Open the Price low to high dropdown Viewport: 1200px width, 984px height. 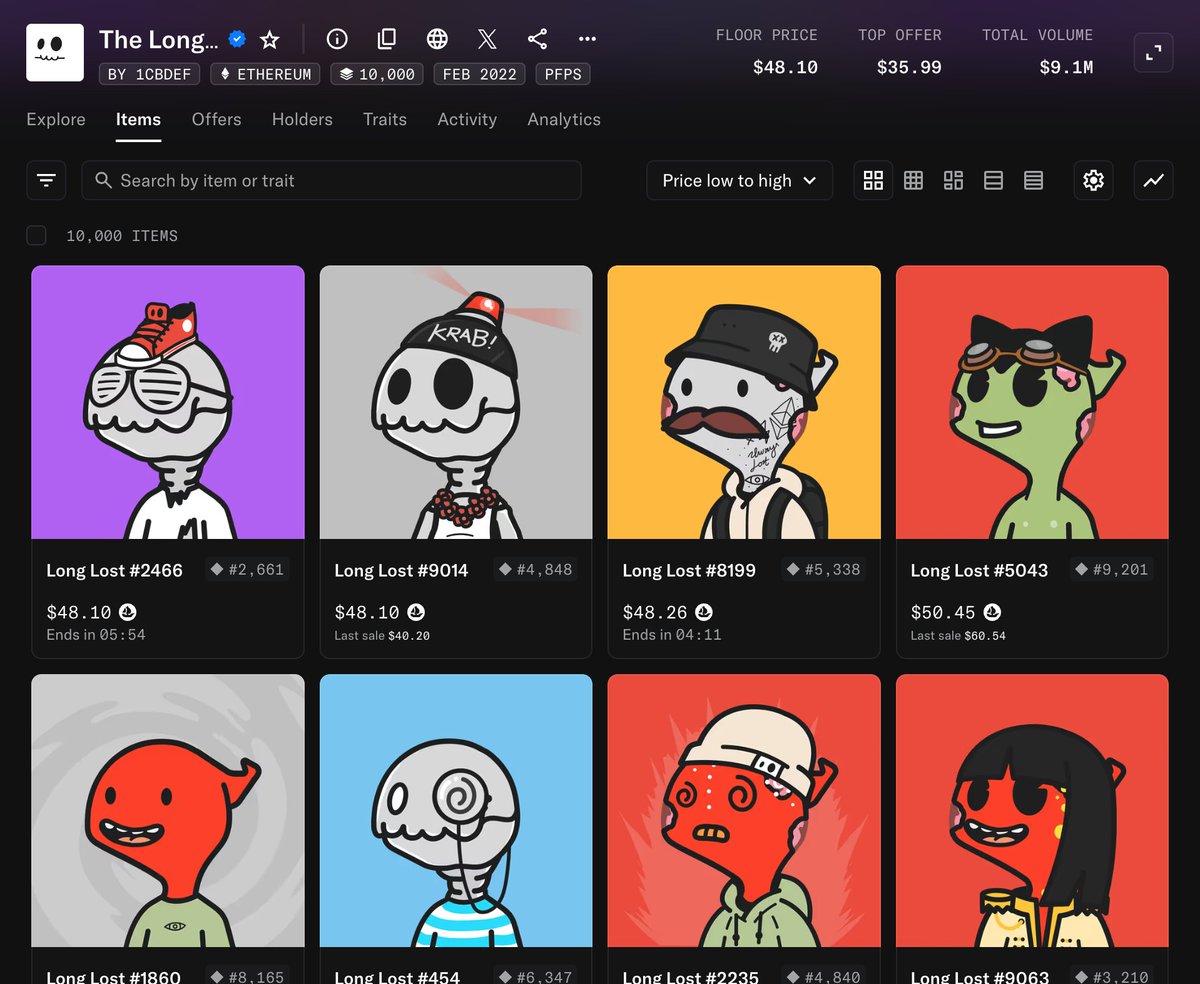pyautogui.click(x=739, y=180)
